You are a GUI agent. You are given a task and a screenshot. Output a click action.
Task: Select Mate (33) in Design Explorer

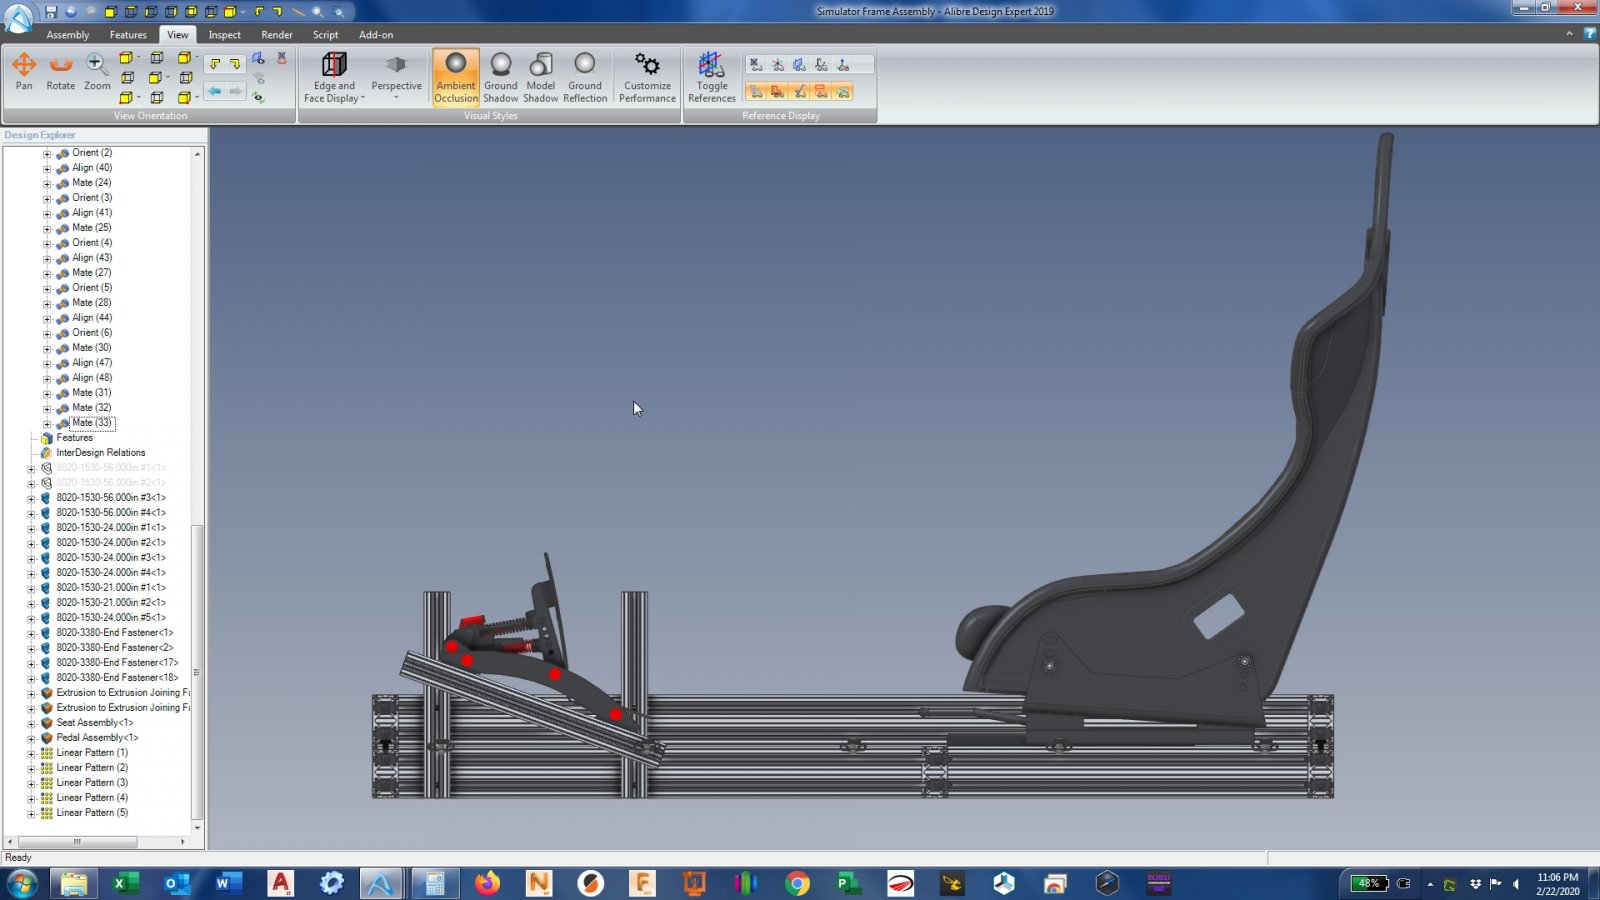click(x=92, y=423)
